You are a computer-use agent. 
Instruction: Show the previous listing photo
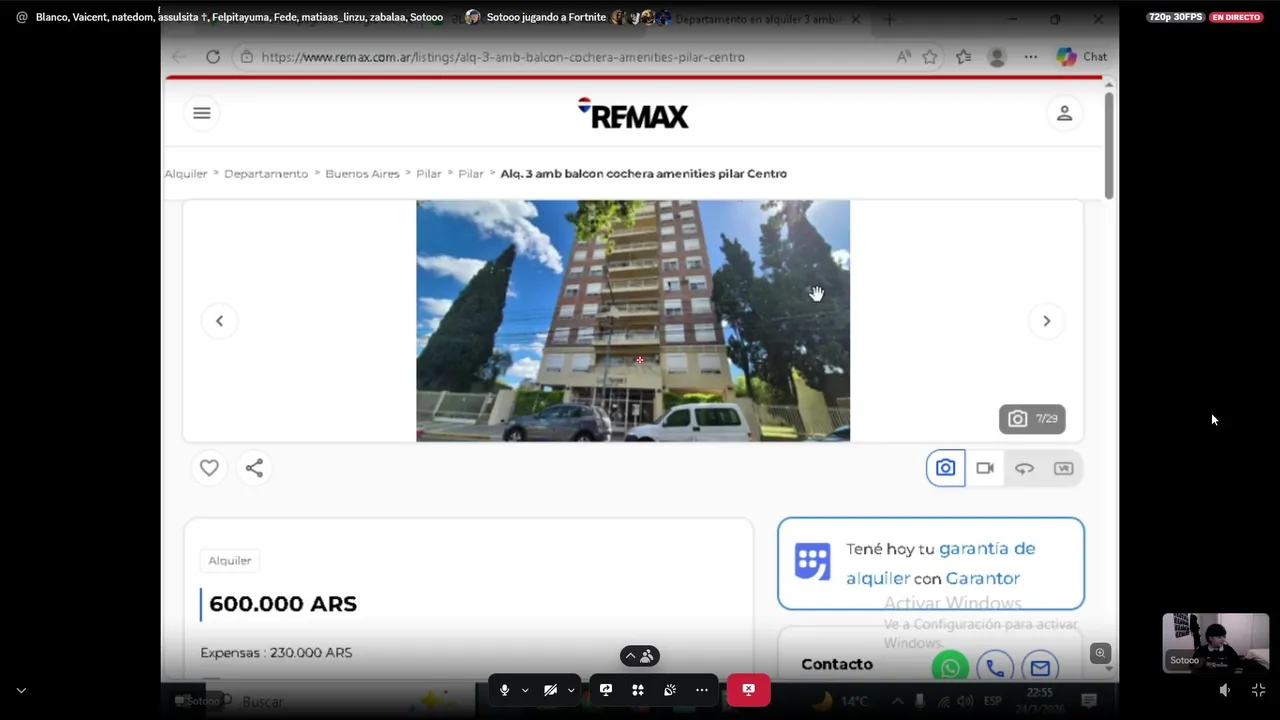[219, 321]
